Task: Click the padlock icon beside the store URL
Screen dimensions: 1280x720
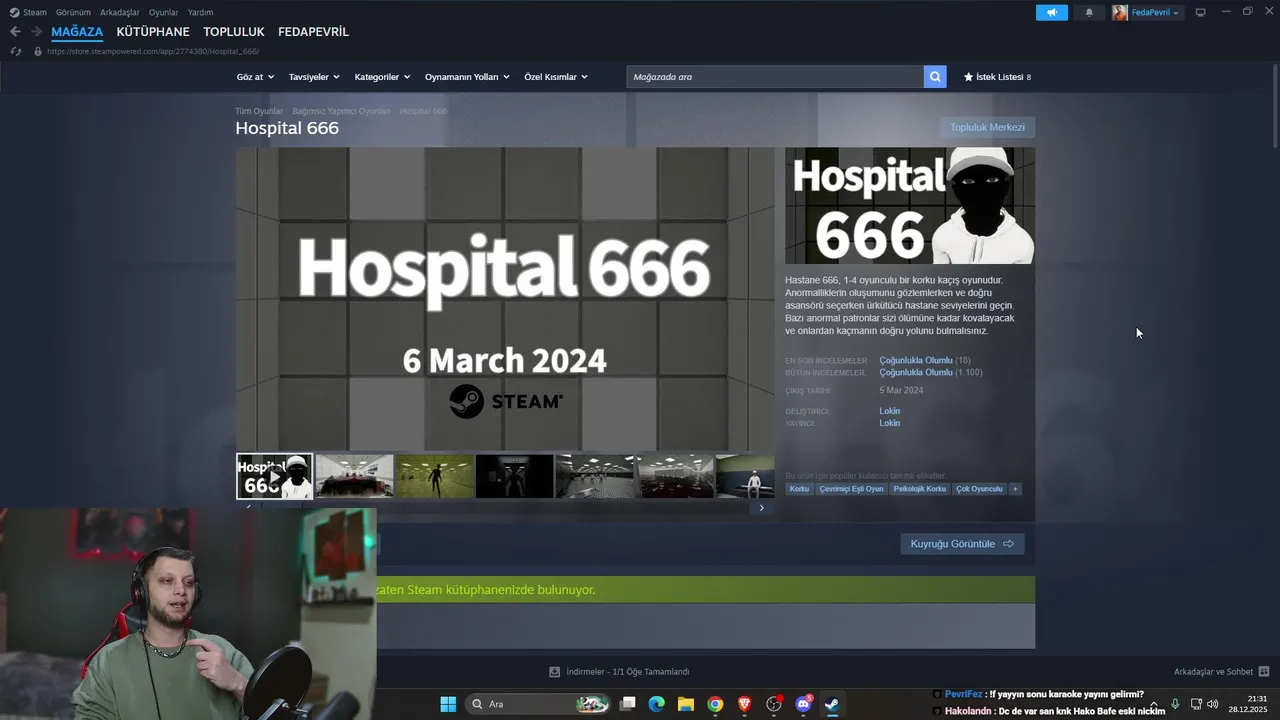Action: point(38,51)
